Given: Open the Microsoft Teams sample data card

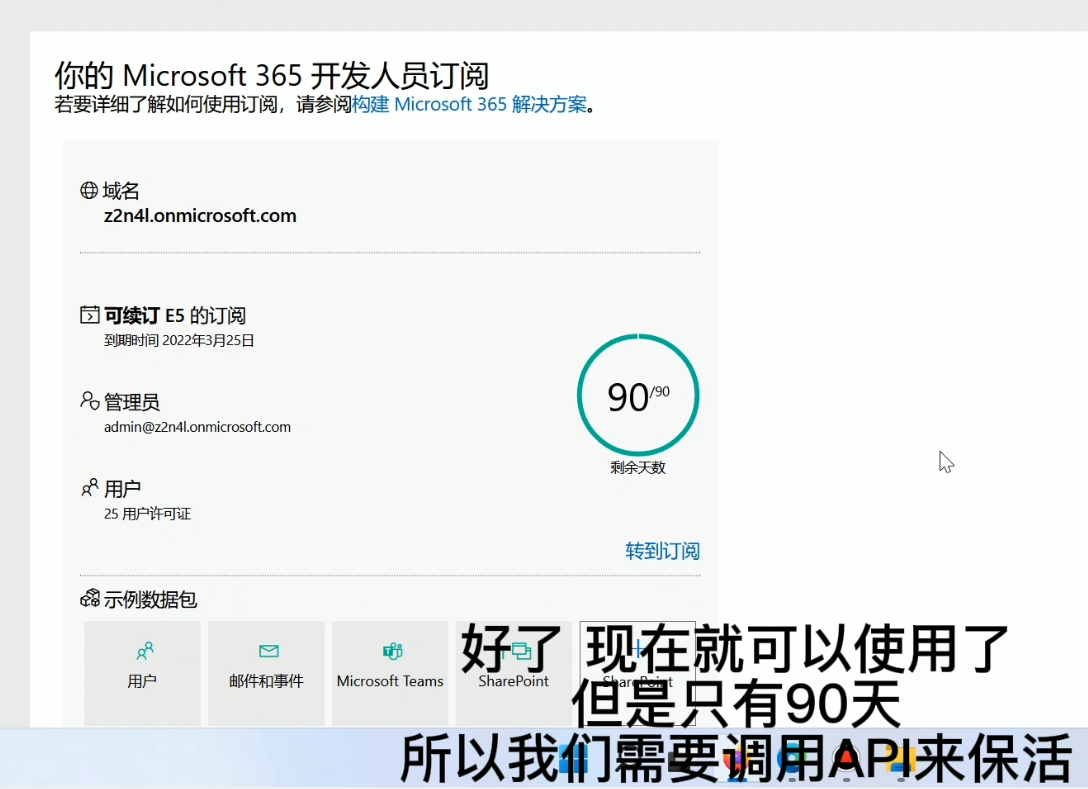Looking at the screenshot, I should 390,673.
